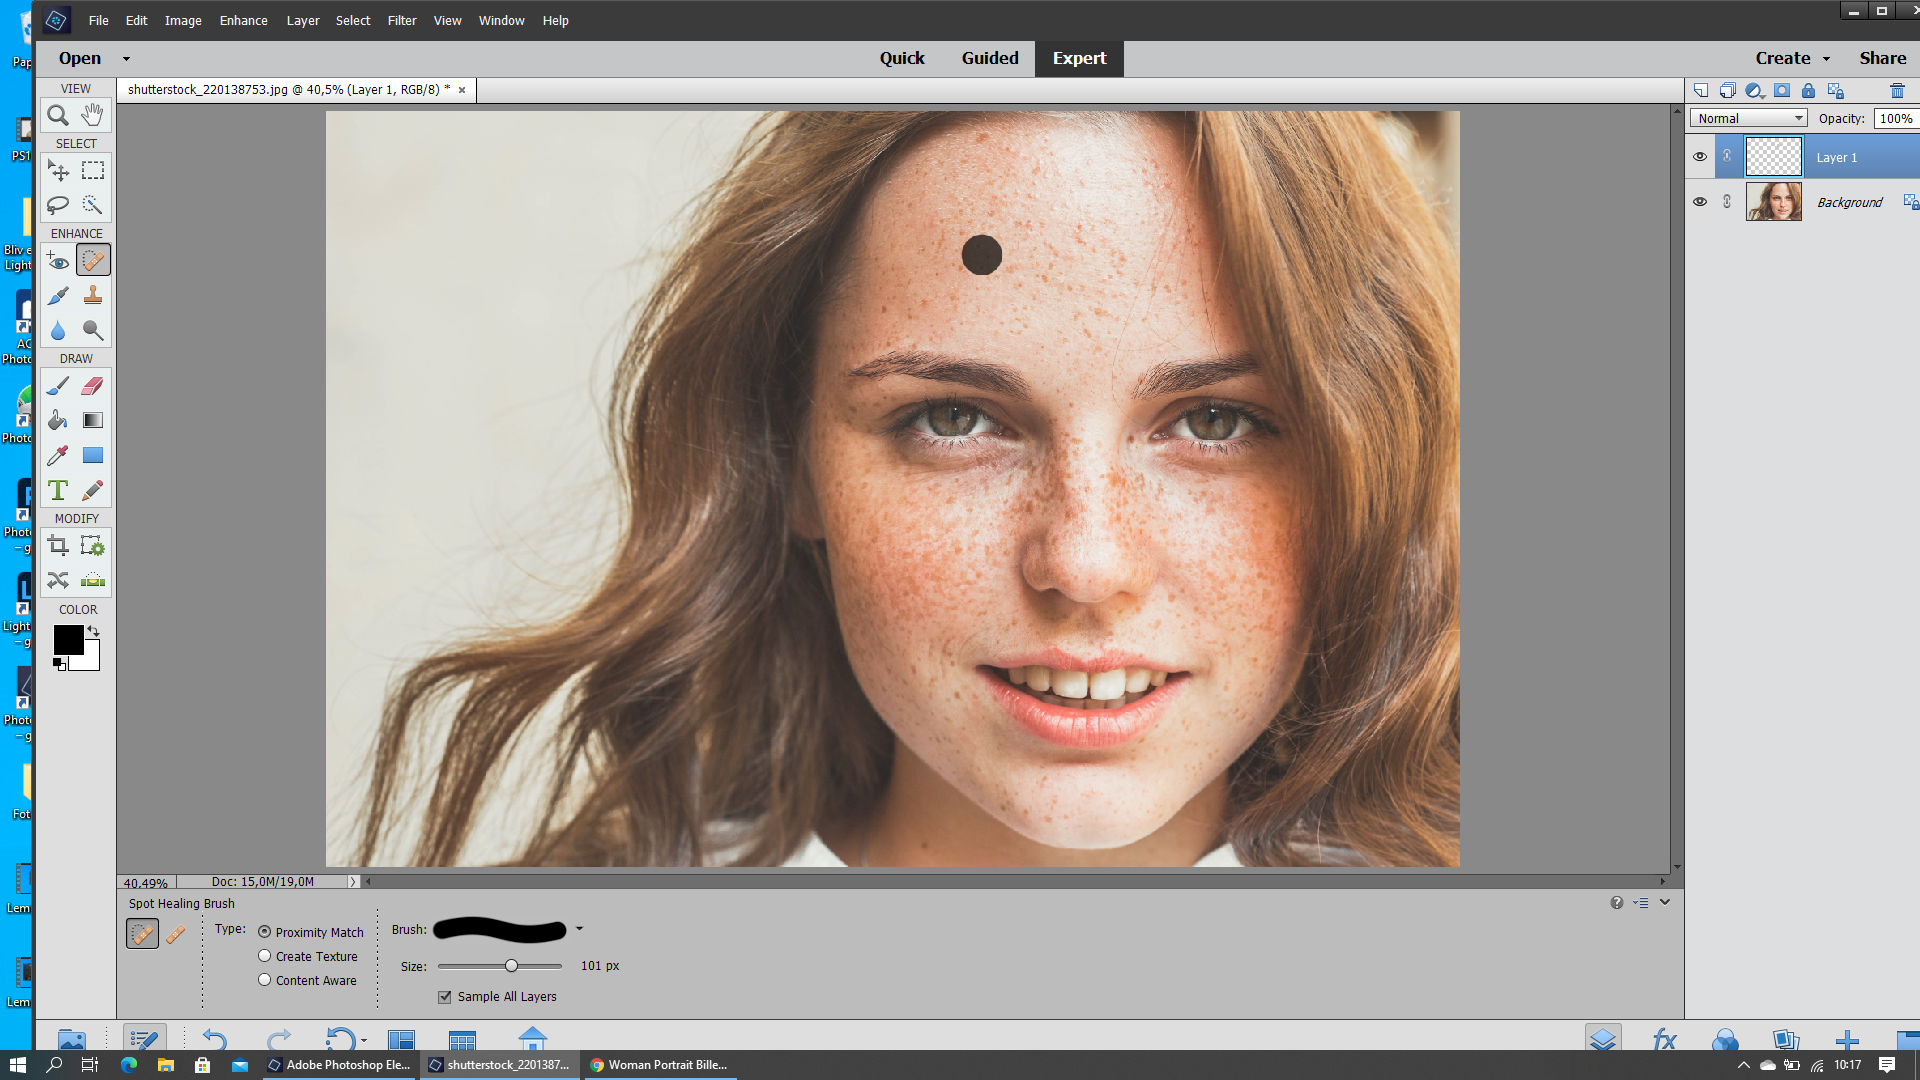The width and height of the screenshot is (1920, 1080).
Task: Select the Eraser tool
Action: coord(92,385)
